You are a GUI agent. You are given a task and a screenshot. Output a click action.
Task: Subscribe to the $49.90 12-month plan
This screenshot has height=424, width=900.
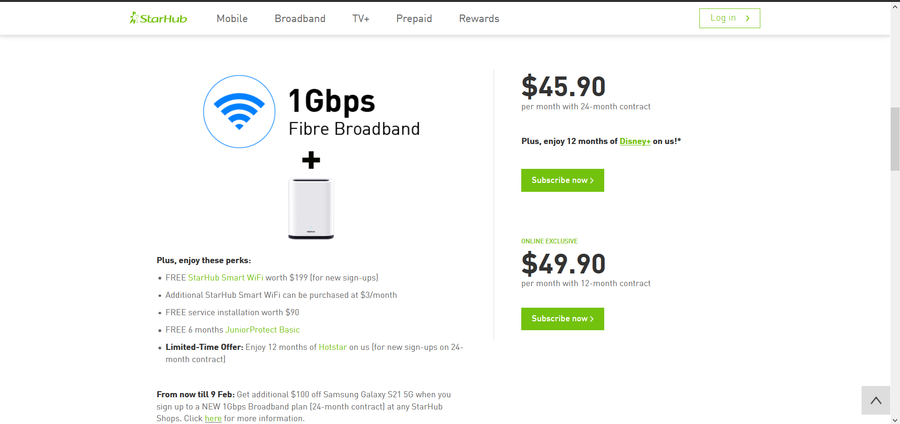[x=562, y=319]
